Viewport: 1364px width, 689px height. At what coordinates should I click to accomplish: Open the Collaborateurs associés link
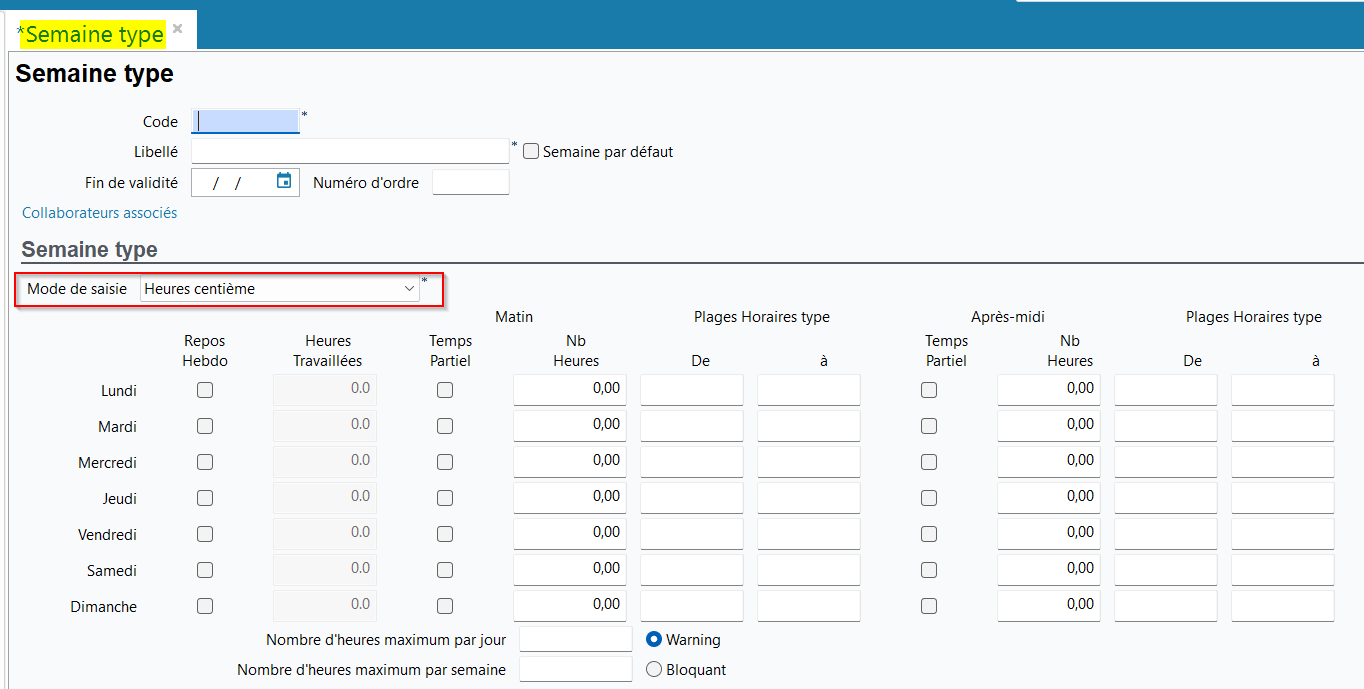tap(99, 213)
